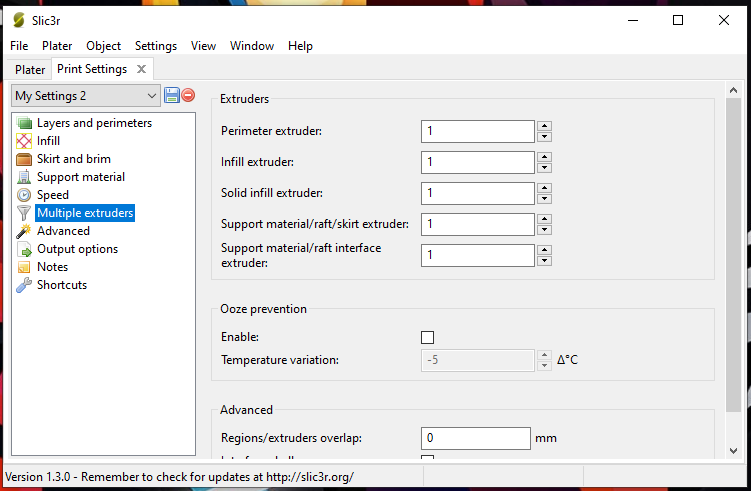Select Layers and perimeters in settings list

point(94,123)
